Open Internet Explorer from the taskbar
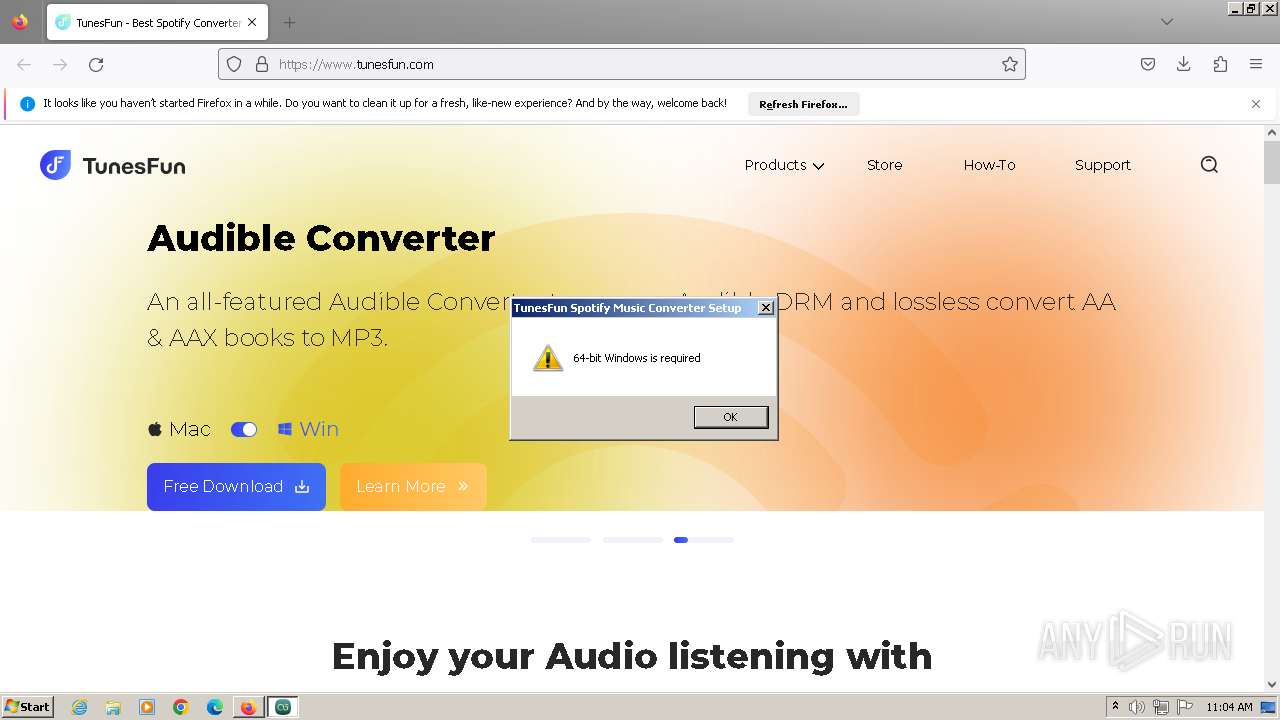 tap(79, 707)
